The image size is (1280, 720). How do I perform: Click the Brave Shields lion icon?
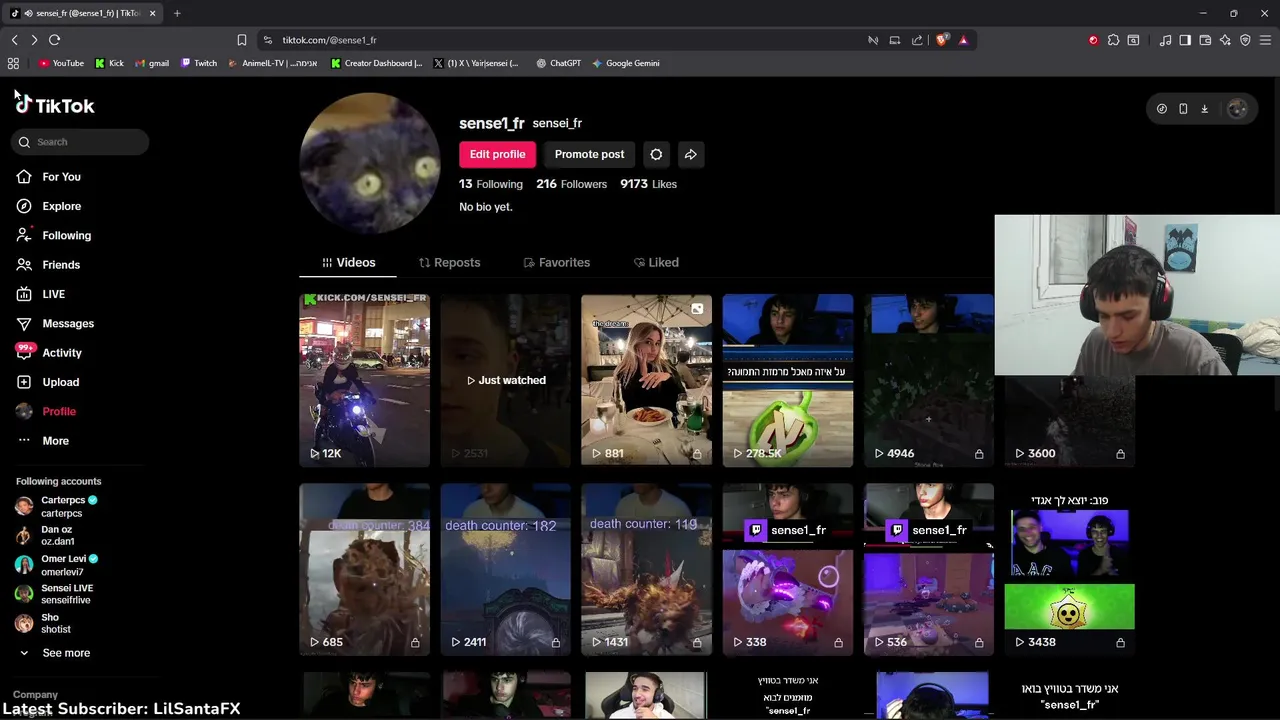[x=943, y=40]
